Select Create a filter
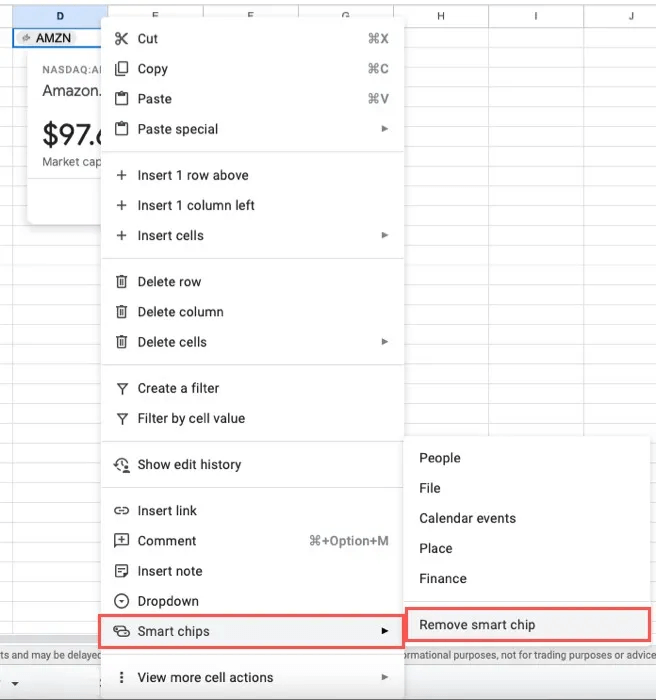Screen dimensions: 656x700 coord(252,388)
